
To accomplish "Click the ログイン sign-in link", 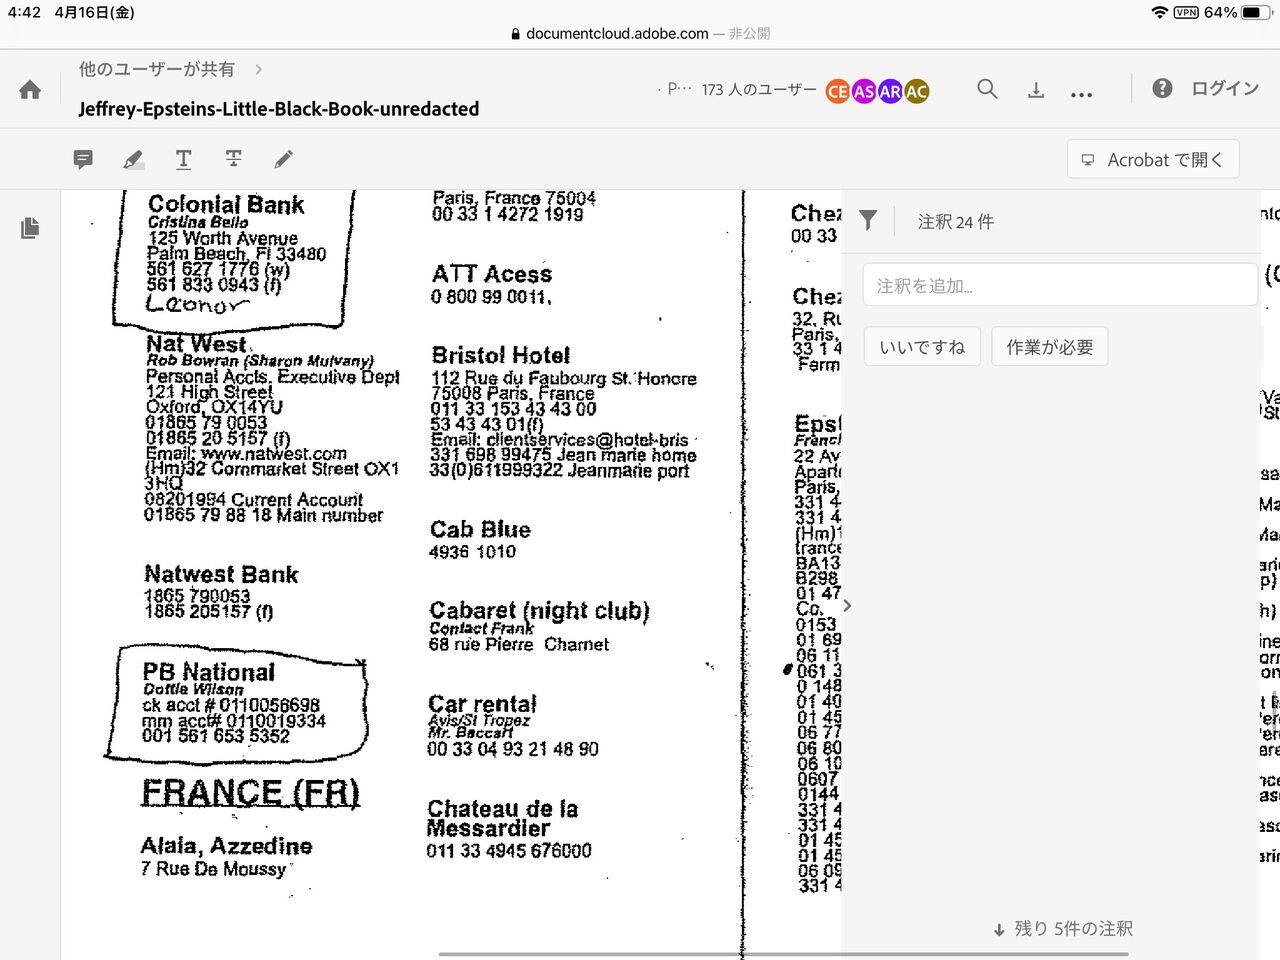I will coord(1225,88).
